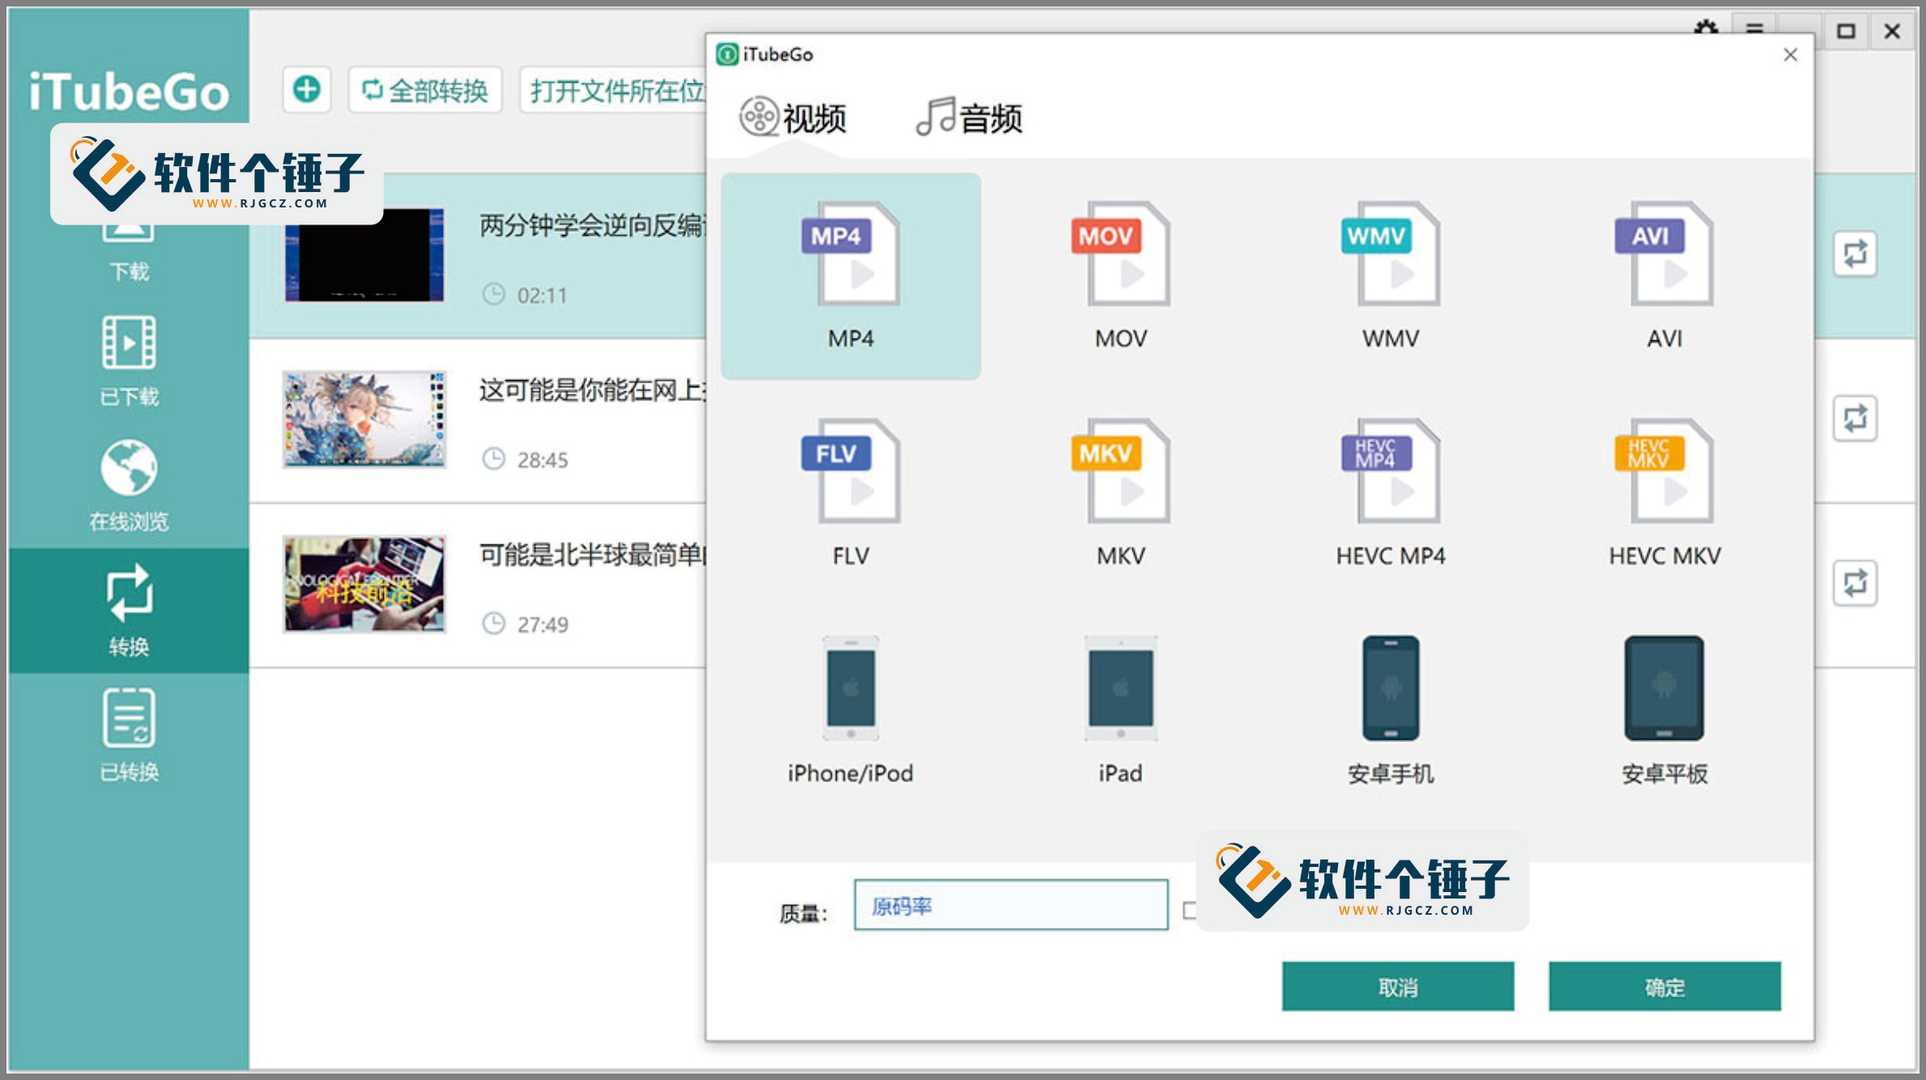This screenshot has height=1080, width=1926.
Task: Click title 两分钟学会逆向反编
Action: tap(592, 226)
